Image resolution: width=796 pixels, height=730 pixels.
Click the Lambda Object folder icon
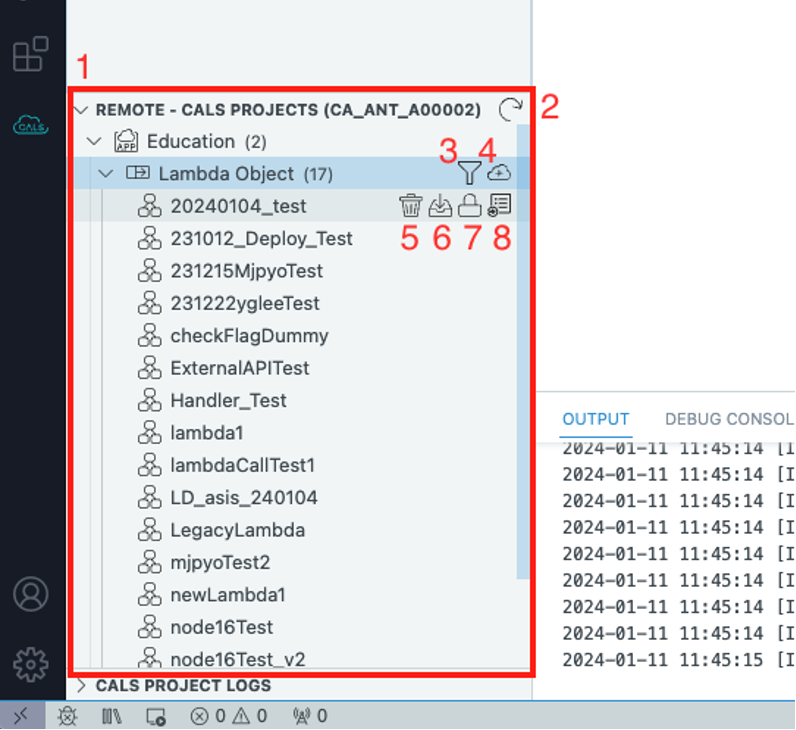[138, 173]
